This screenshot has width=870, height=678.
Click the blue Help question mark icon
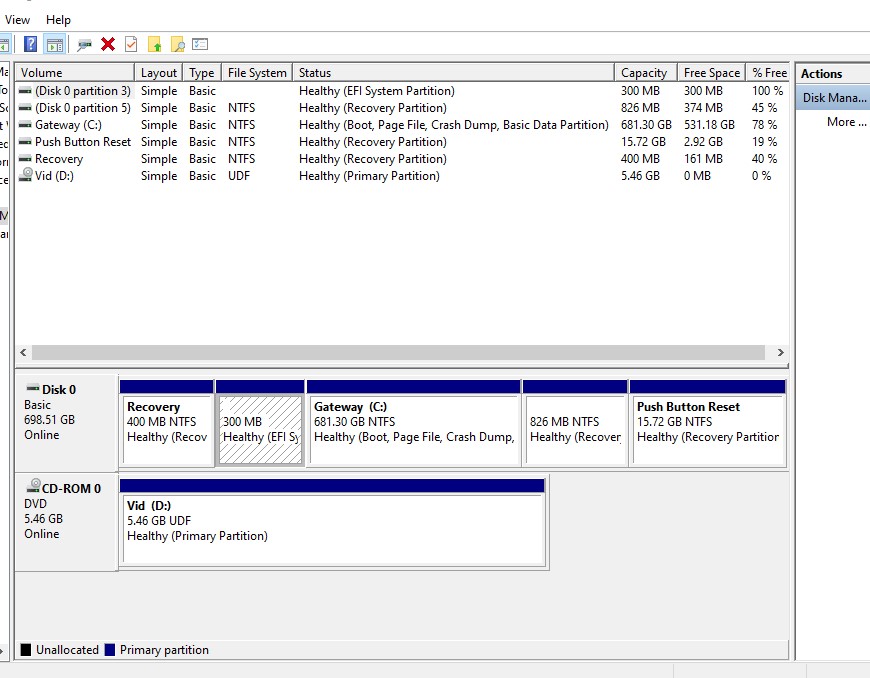coord(31,44)
